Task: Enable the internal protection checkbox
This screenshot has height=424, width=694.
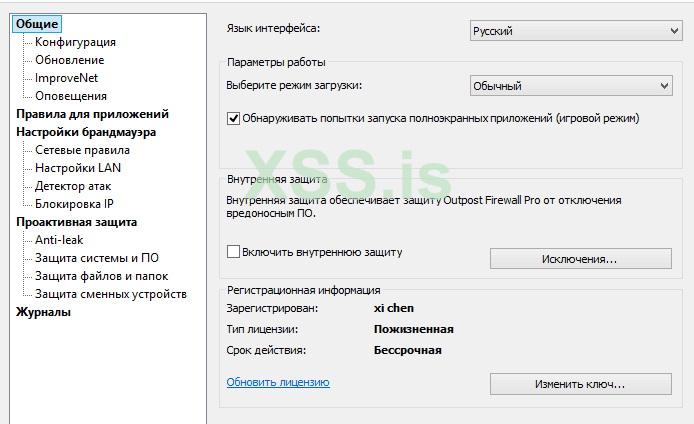Action: [234, 252]
